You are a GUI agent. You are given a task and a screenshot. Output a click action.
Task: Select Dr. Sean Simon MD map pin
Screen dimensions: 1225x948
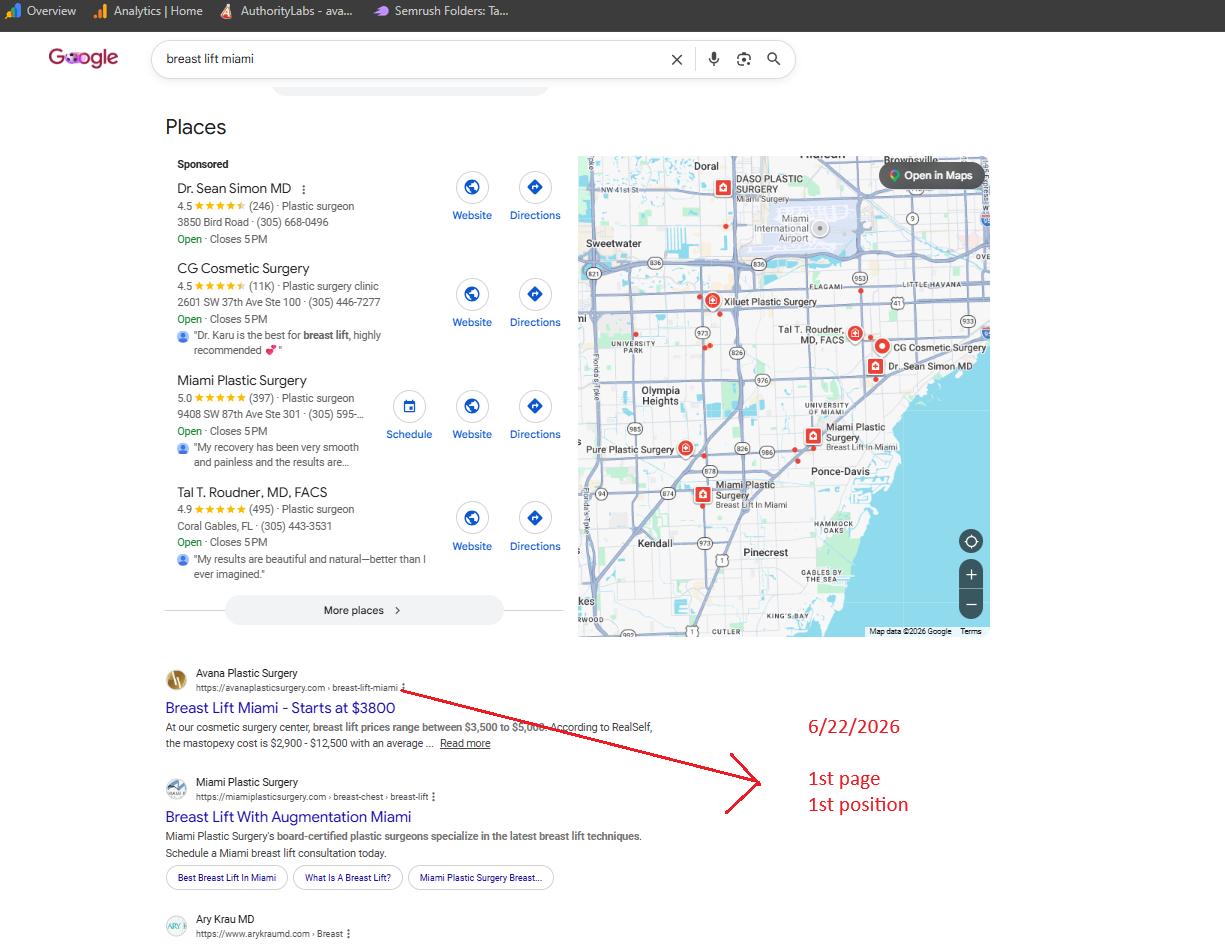coord(875,366)
